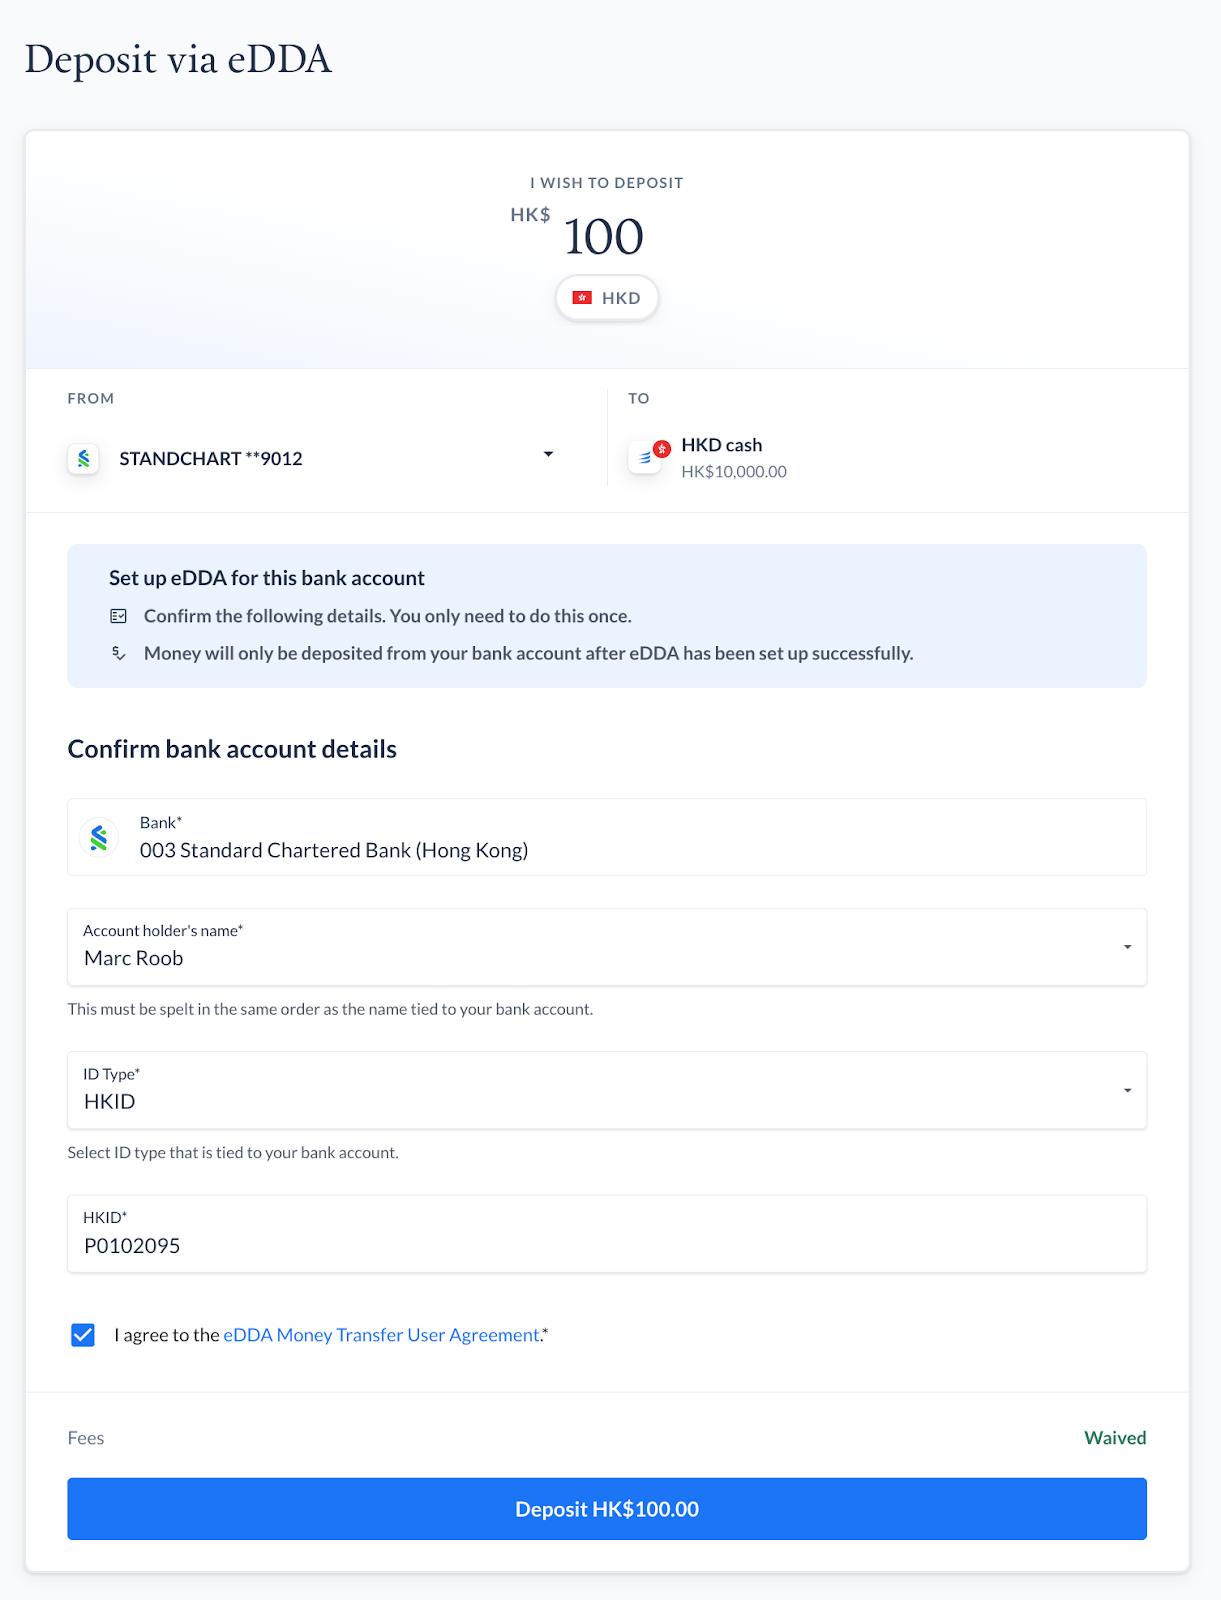
Task: Click the Standard Chartered logo beside STANDCHART **9012
Action: pos(84,458)
